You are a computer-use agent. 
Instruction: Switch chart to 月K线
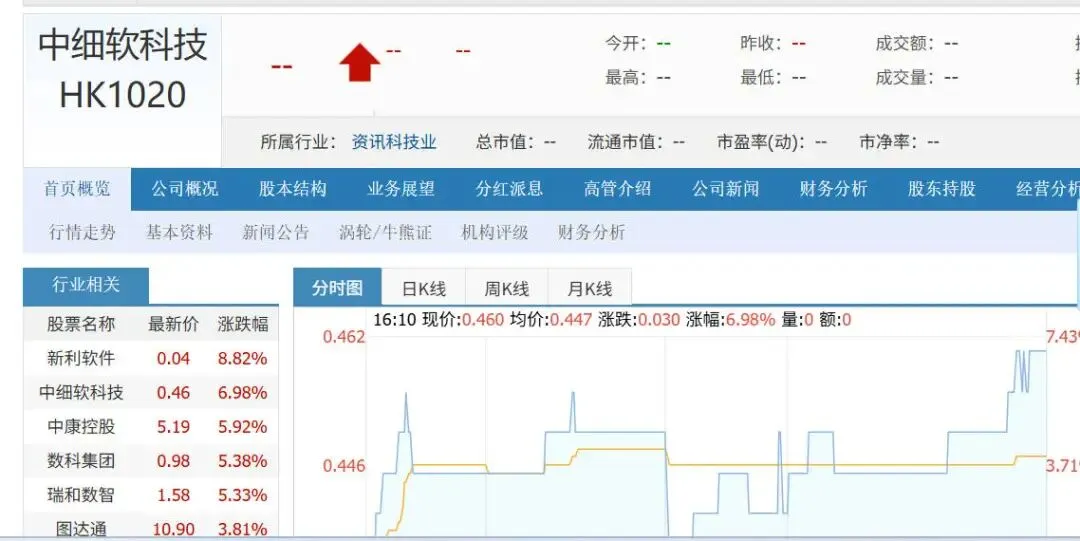click(x=590, y=288)
